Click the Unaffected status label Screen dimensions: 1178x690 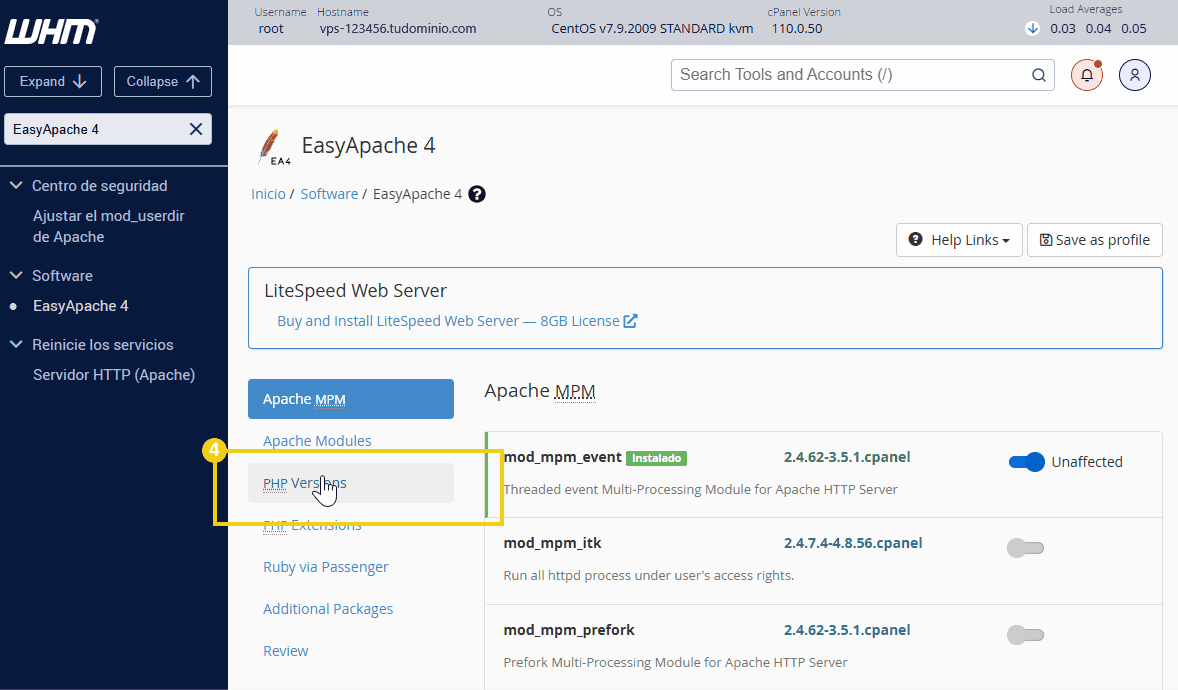[x=1086, y=462]
